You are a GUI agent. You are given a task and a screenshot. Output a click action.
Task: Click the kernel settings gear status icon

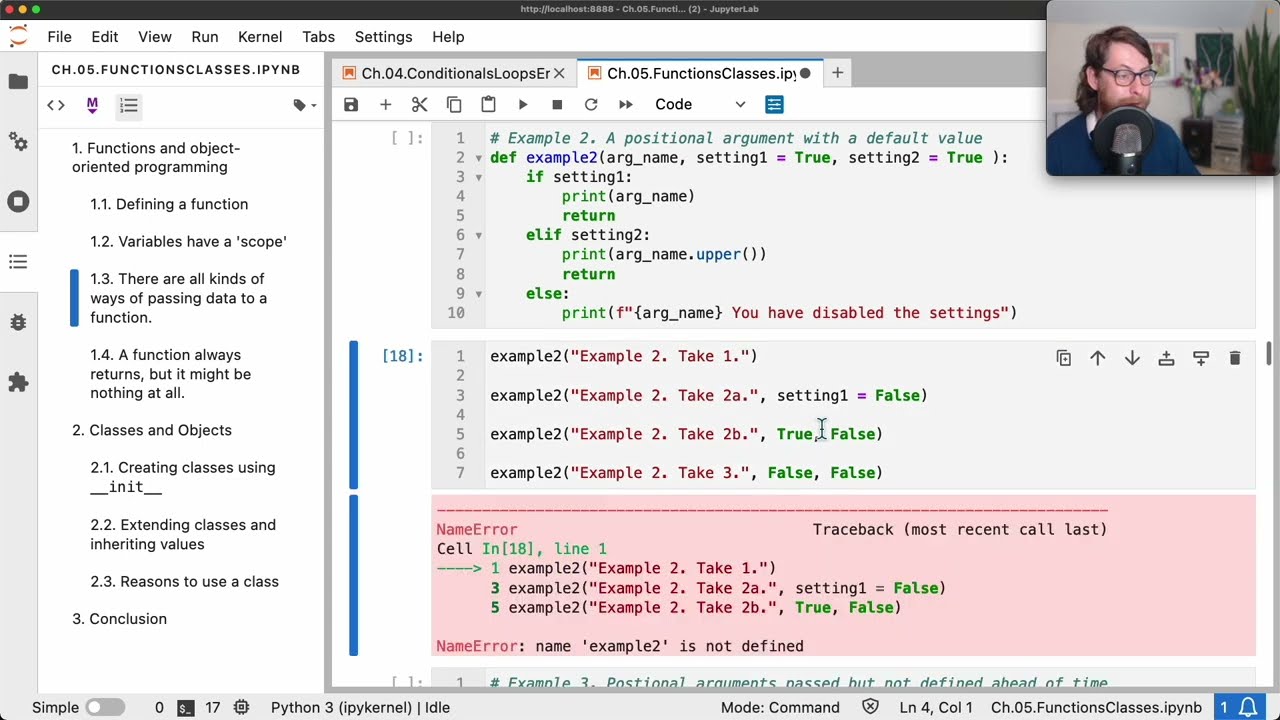[x=241, y=707]
